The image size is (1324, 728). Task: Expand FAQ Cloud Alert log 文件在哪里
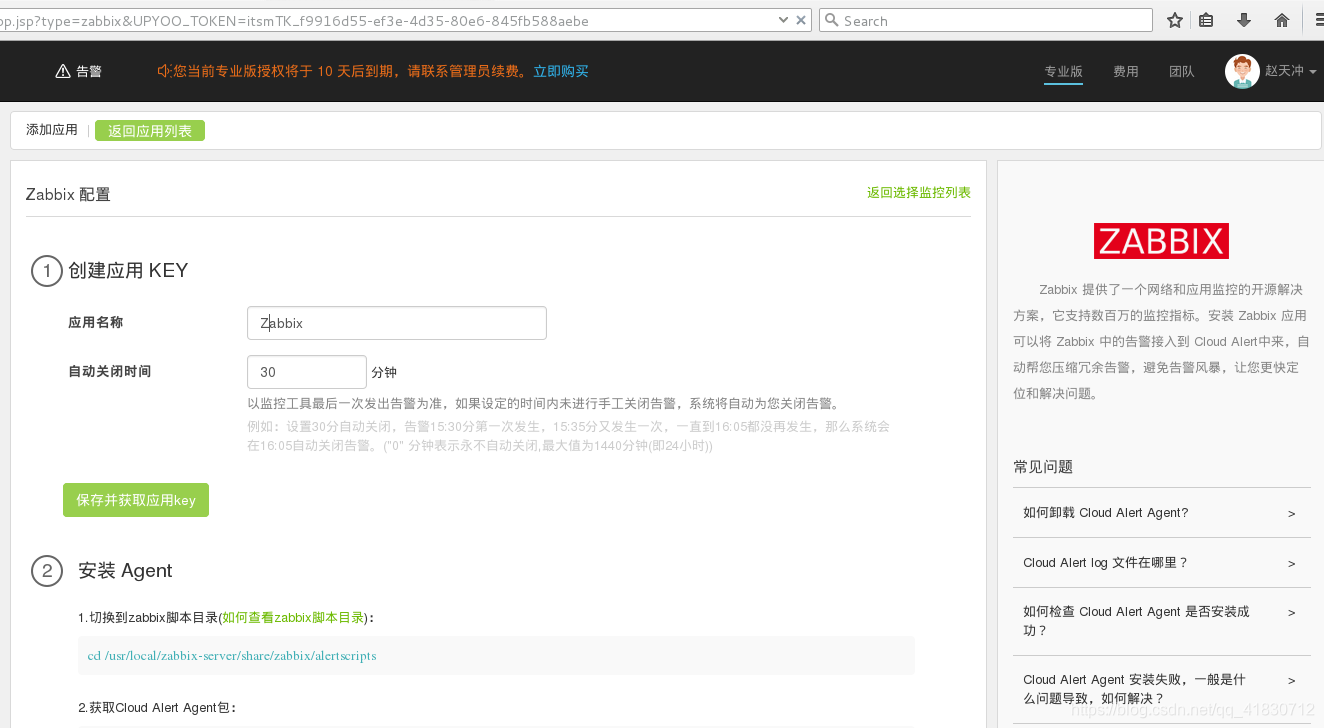[x=1161, y=563]
